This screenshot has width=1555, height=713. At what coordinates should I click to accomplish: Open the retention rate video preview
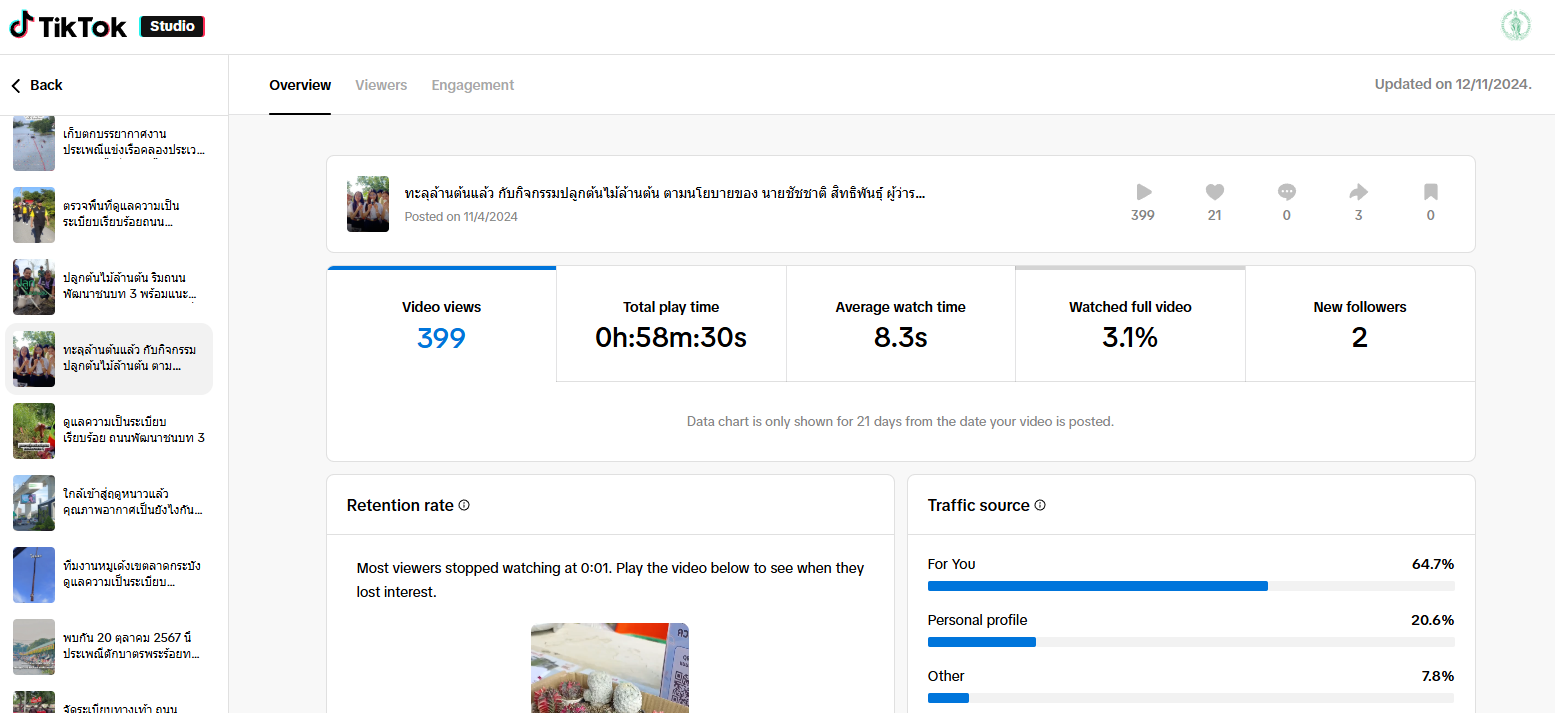click(609, 668)
